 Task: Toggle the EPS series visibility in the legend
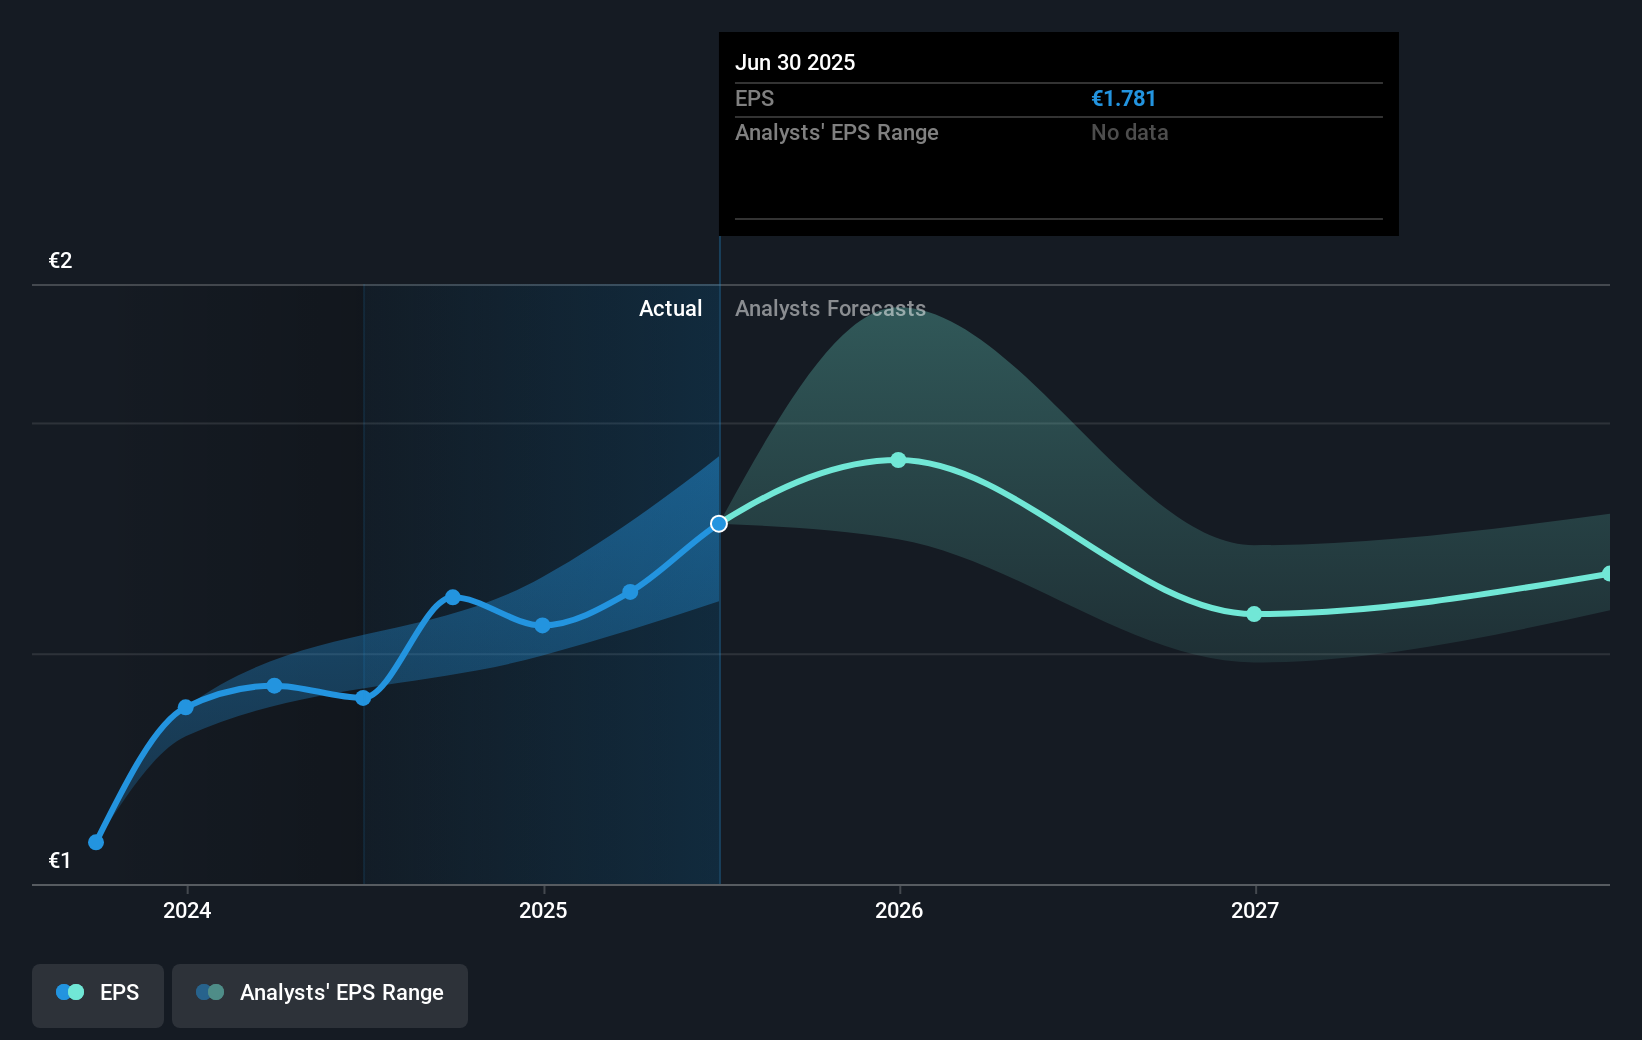(97, 995)
